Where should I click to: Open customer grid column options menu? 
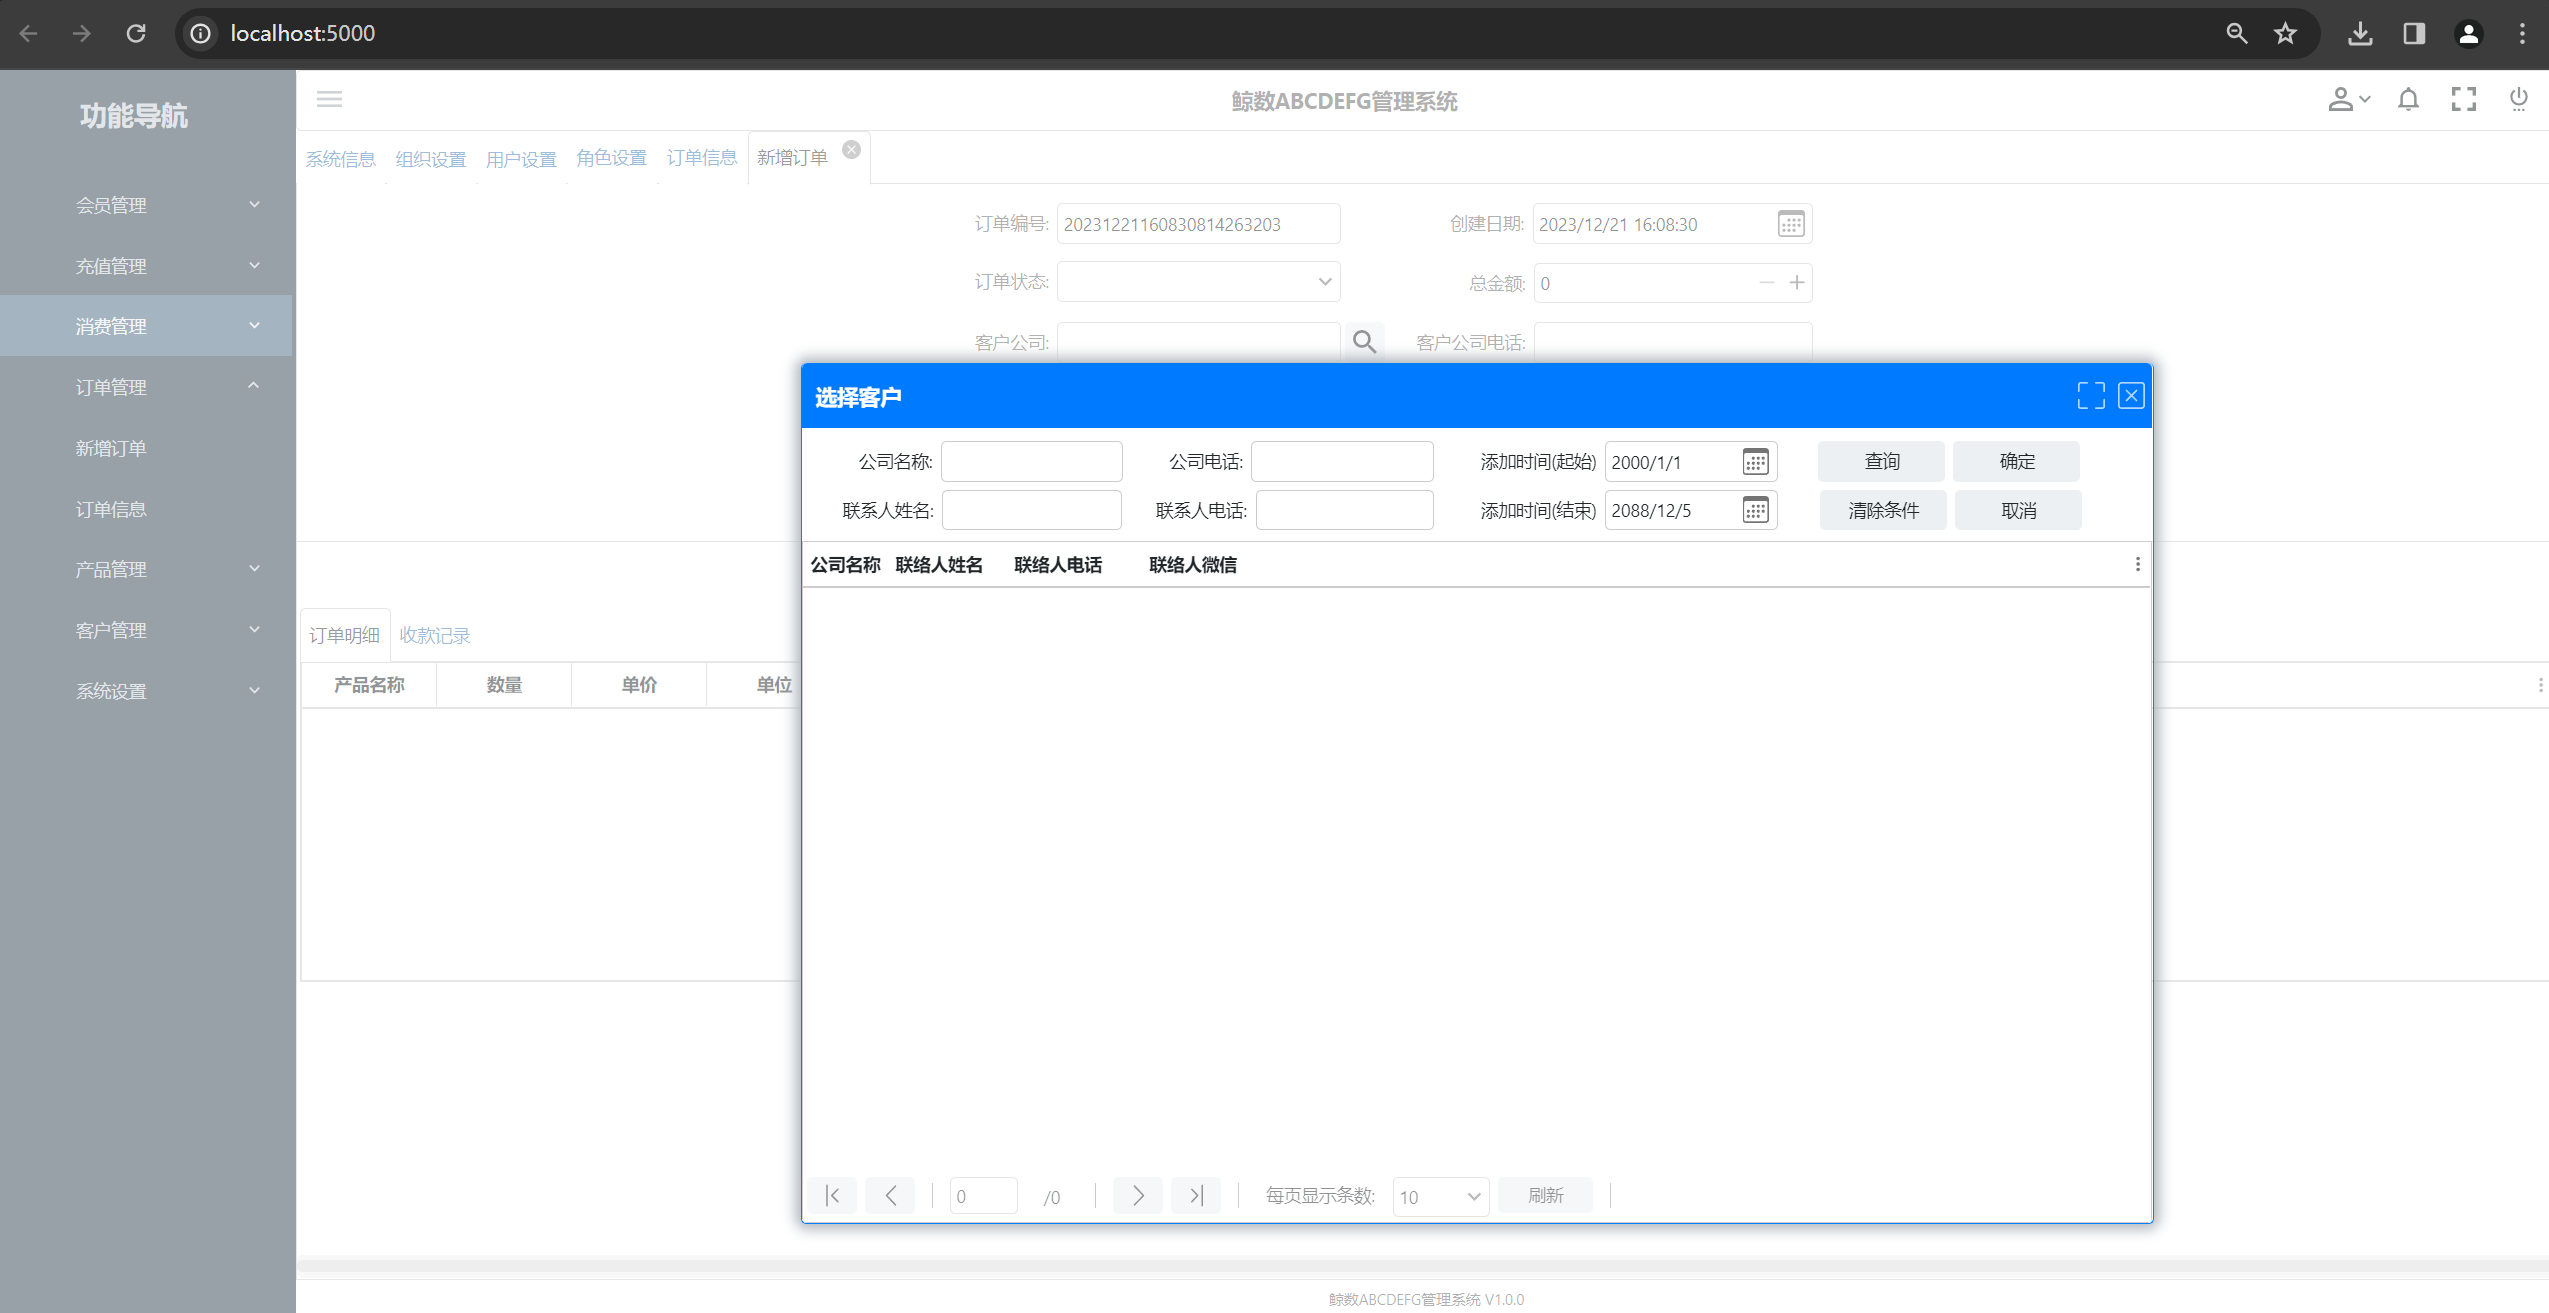click(2137, 565)
